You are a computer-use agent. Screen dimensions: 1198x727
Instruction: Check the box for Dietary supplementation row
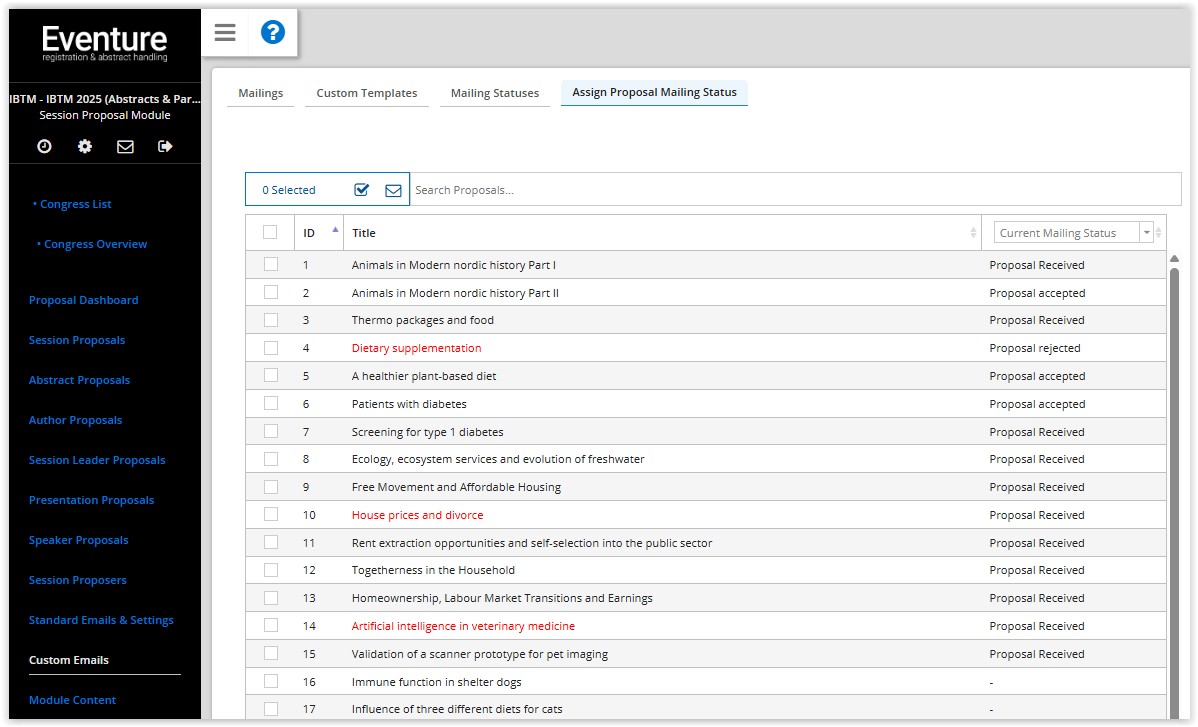[270, 348]
